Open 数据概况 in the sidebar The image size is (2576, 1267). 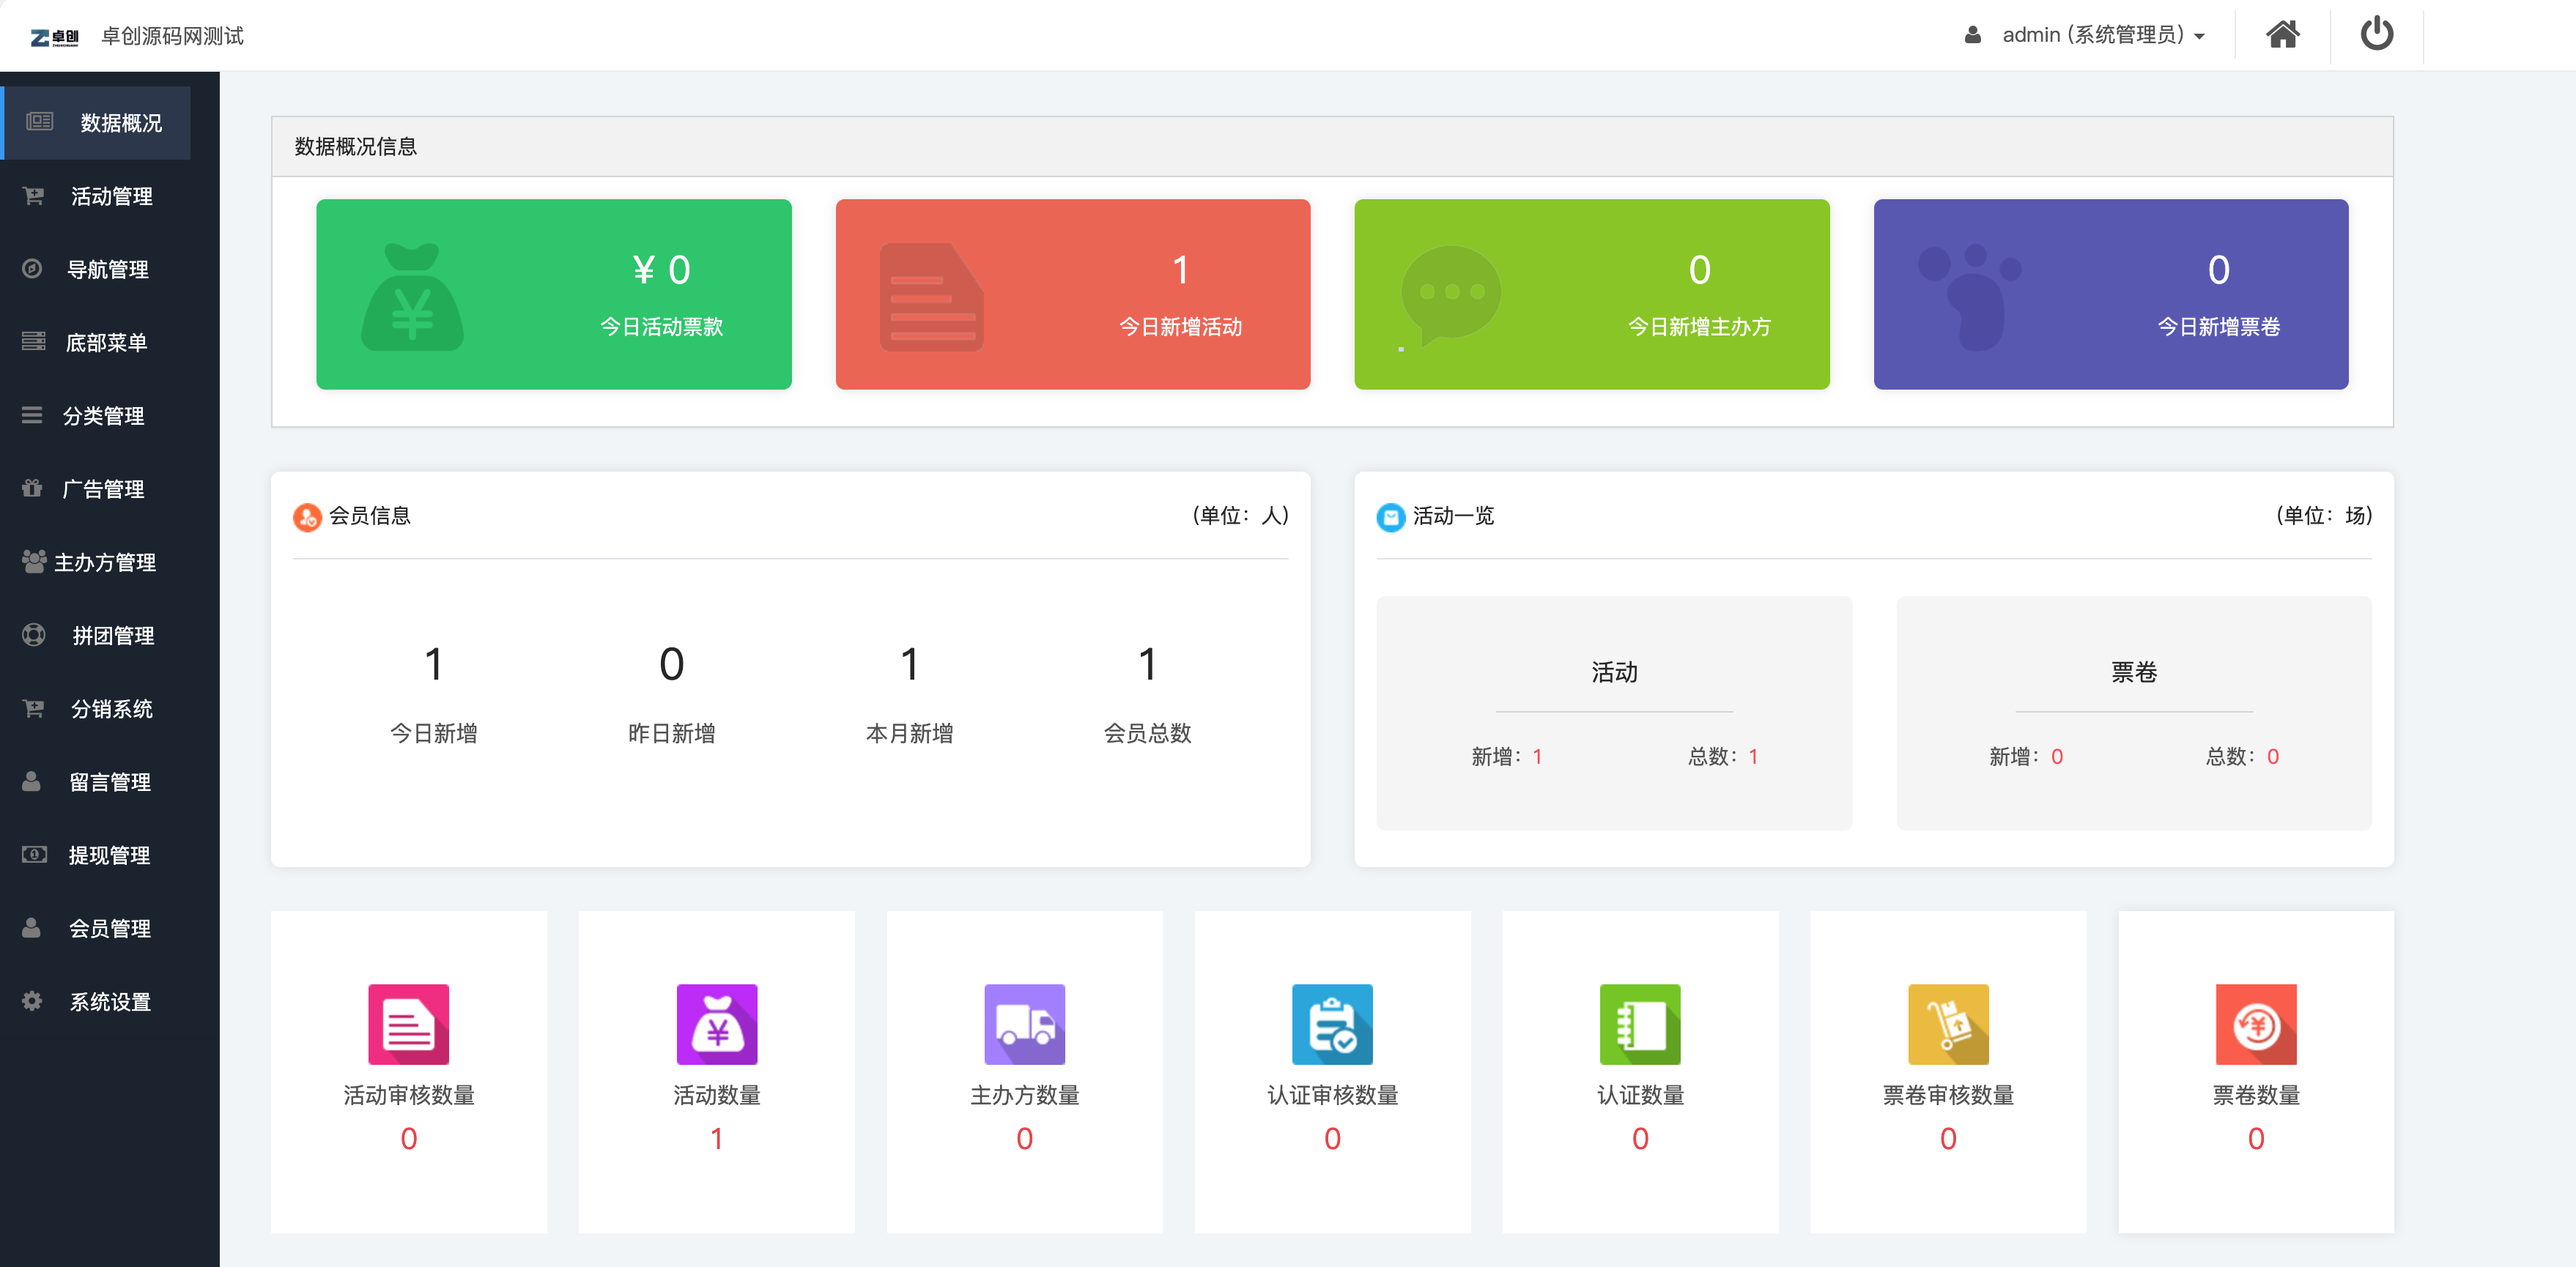97,123
